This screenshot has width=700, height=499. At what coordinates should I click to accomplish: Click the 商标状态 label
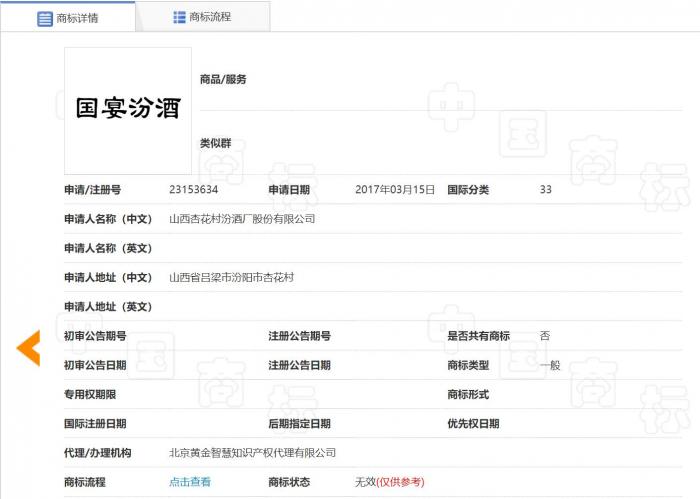tap(289, 482)
